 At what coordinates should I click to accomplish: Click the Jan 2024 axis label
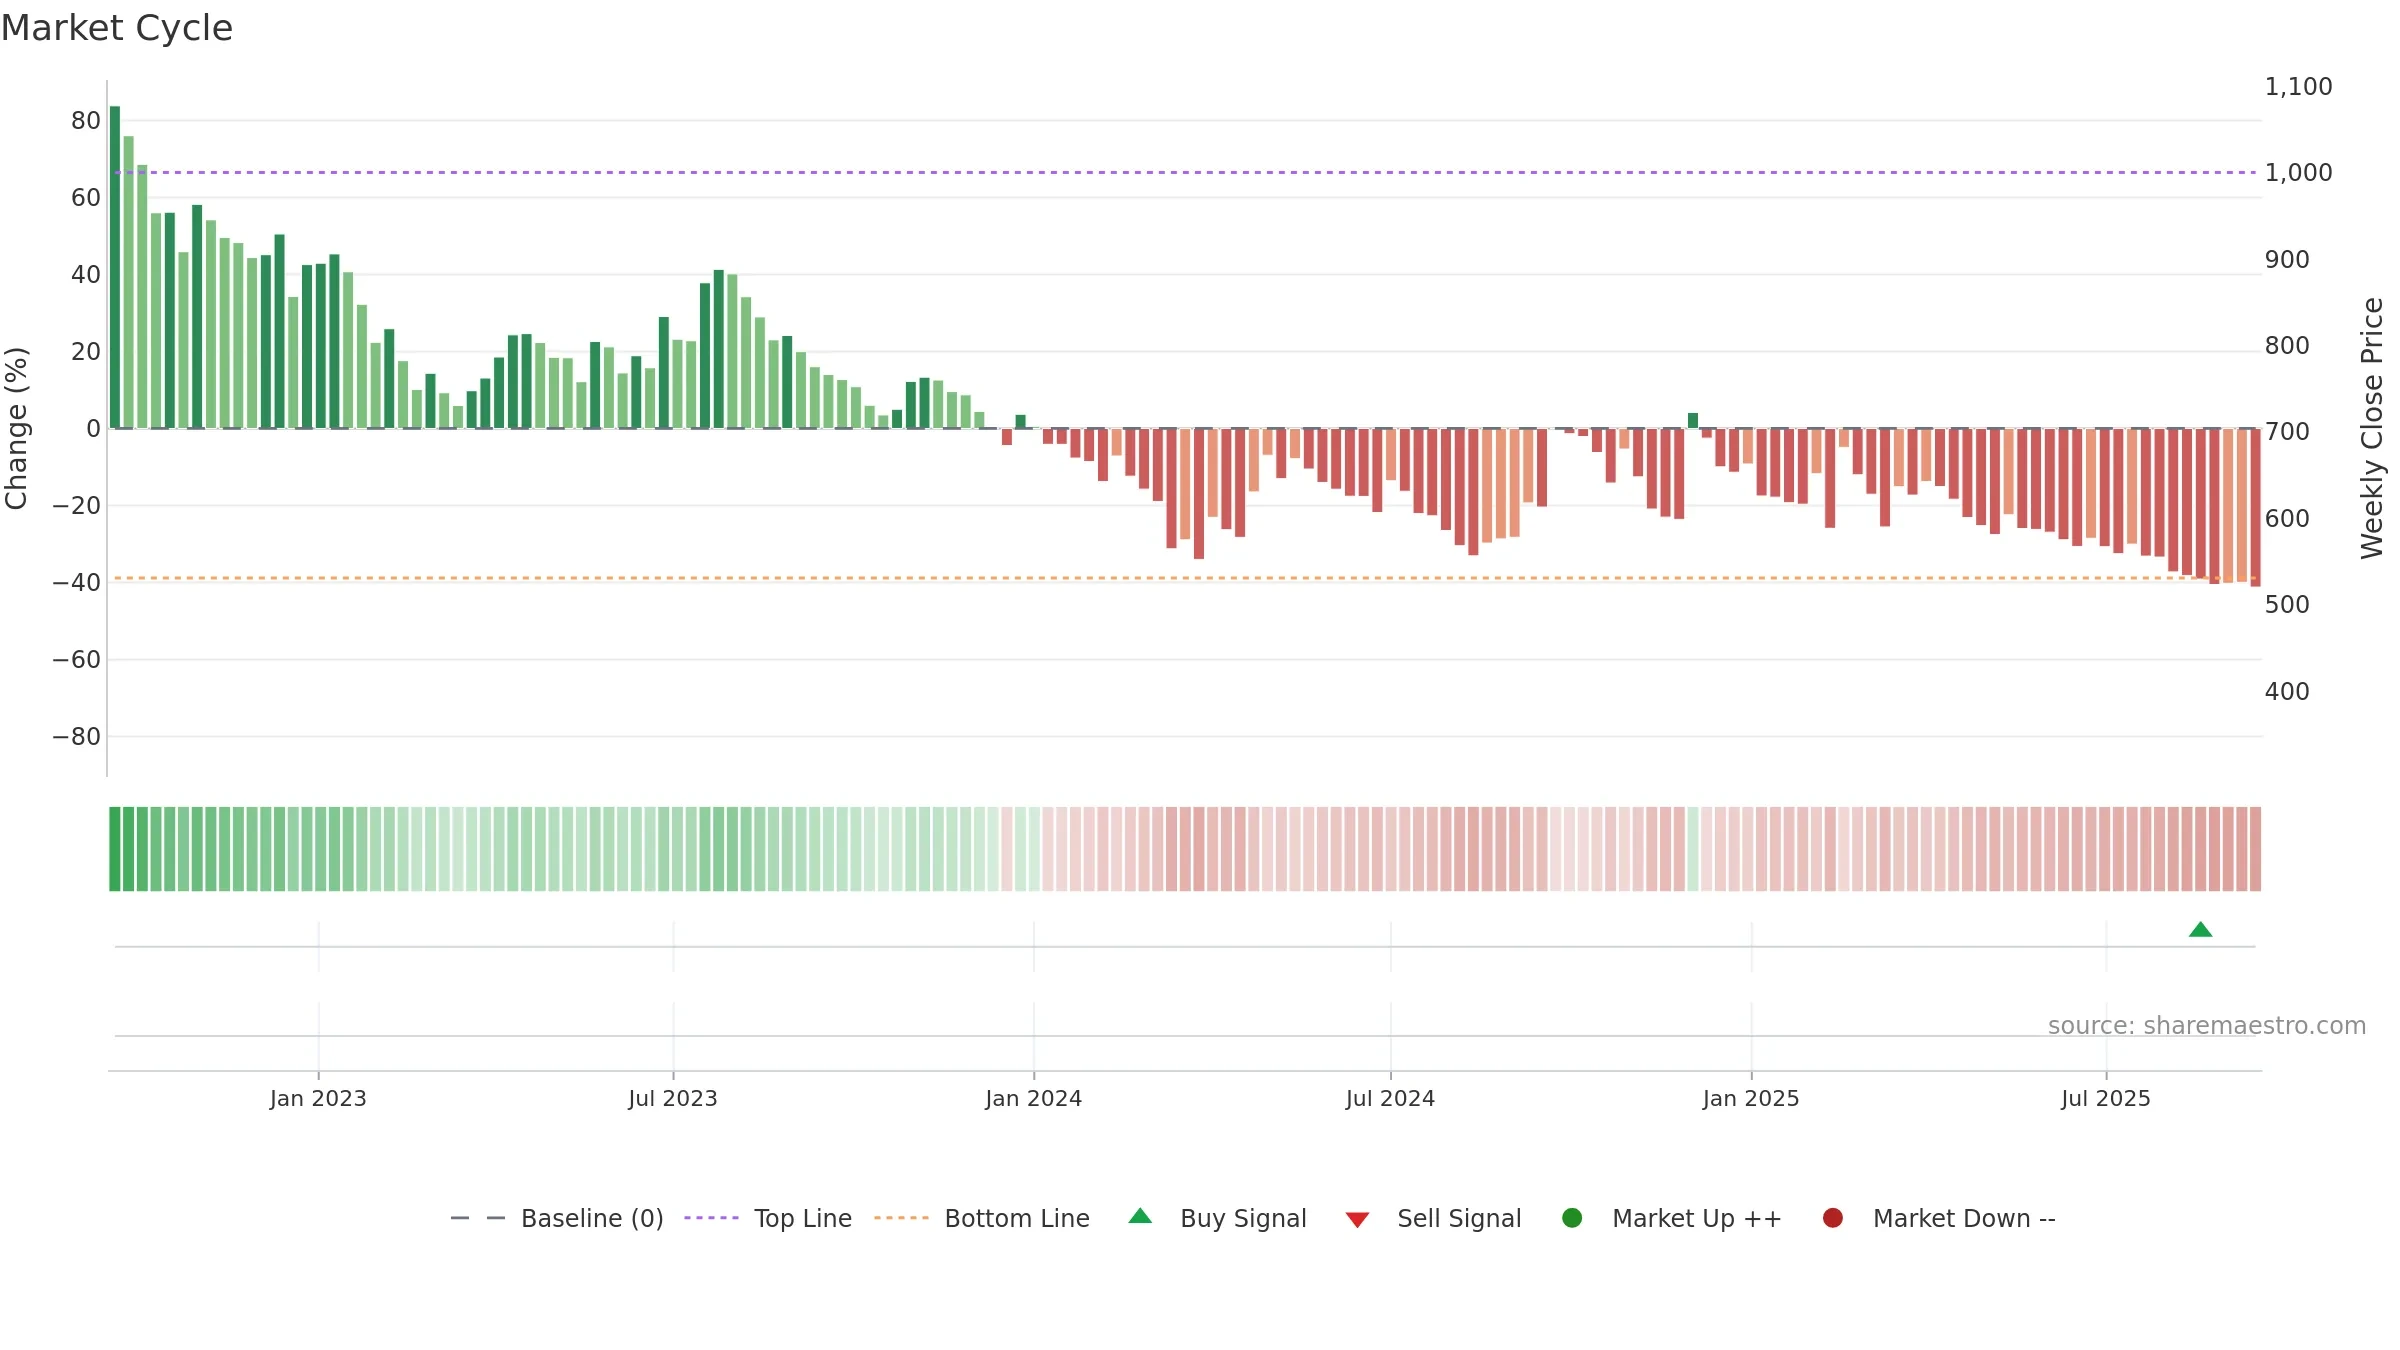1033,1099
